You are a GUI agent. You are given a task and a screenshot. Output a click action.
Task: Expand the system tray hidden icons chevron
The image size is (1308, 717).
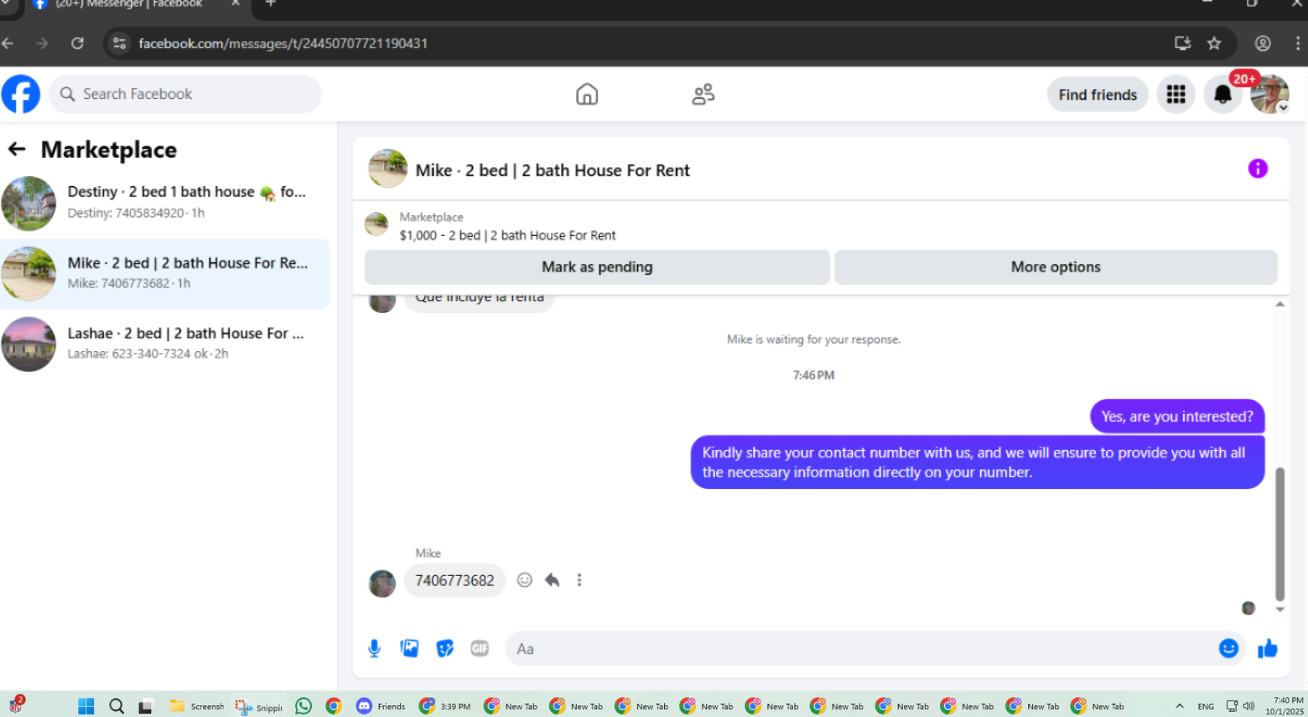click(1179, 706)
